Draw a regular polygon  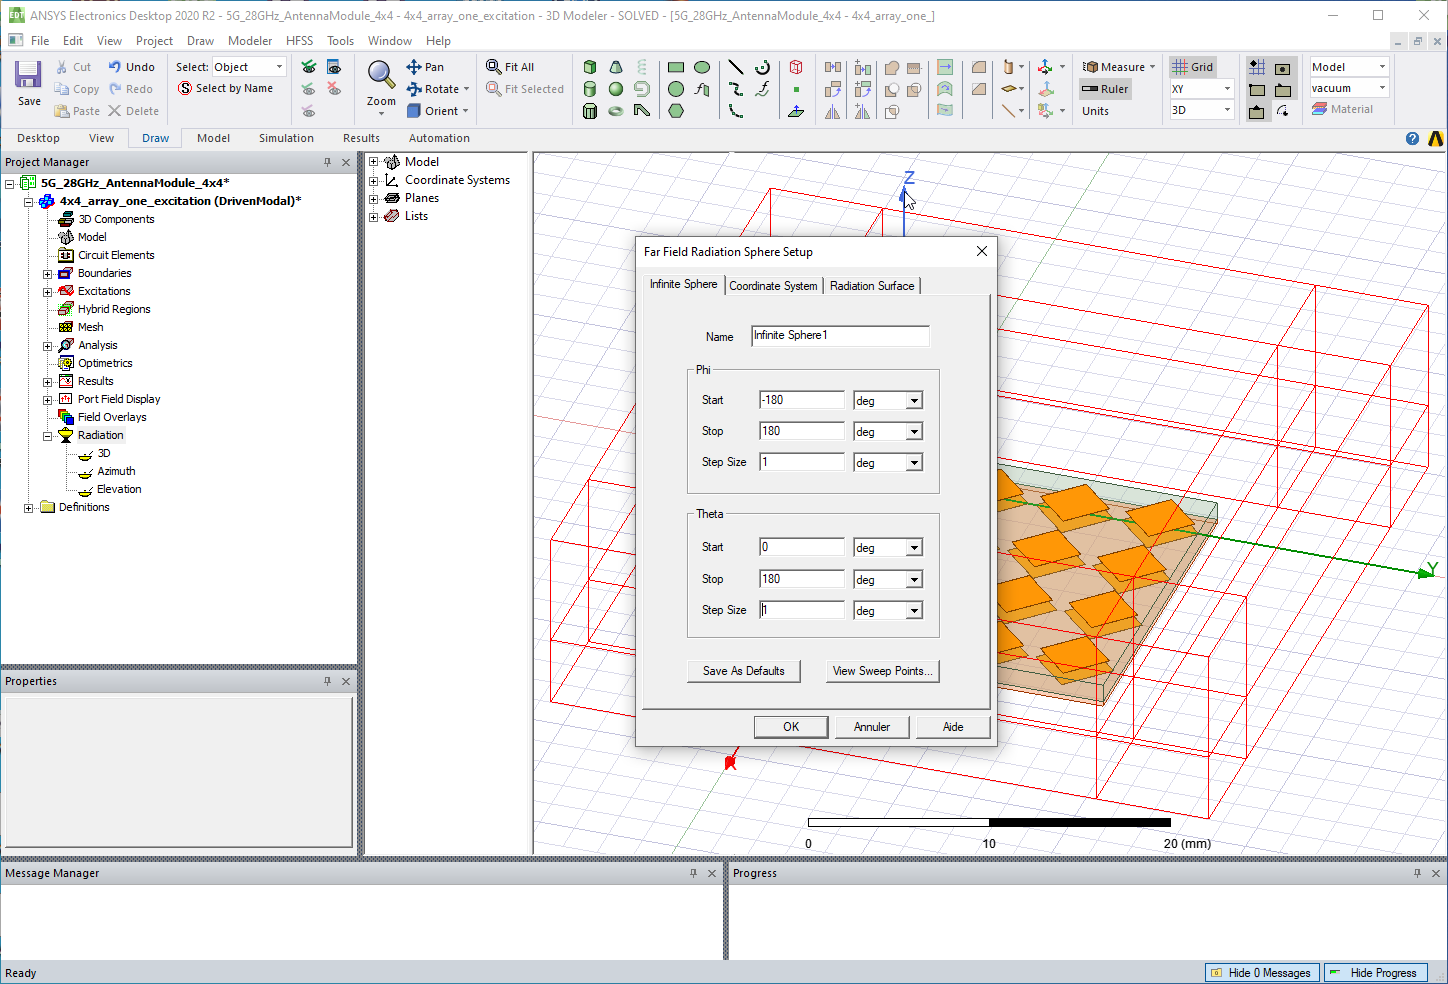tap(676, 111)
